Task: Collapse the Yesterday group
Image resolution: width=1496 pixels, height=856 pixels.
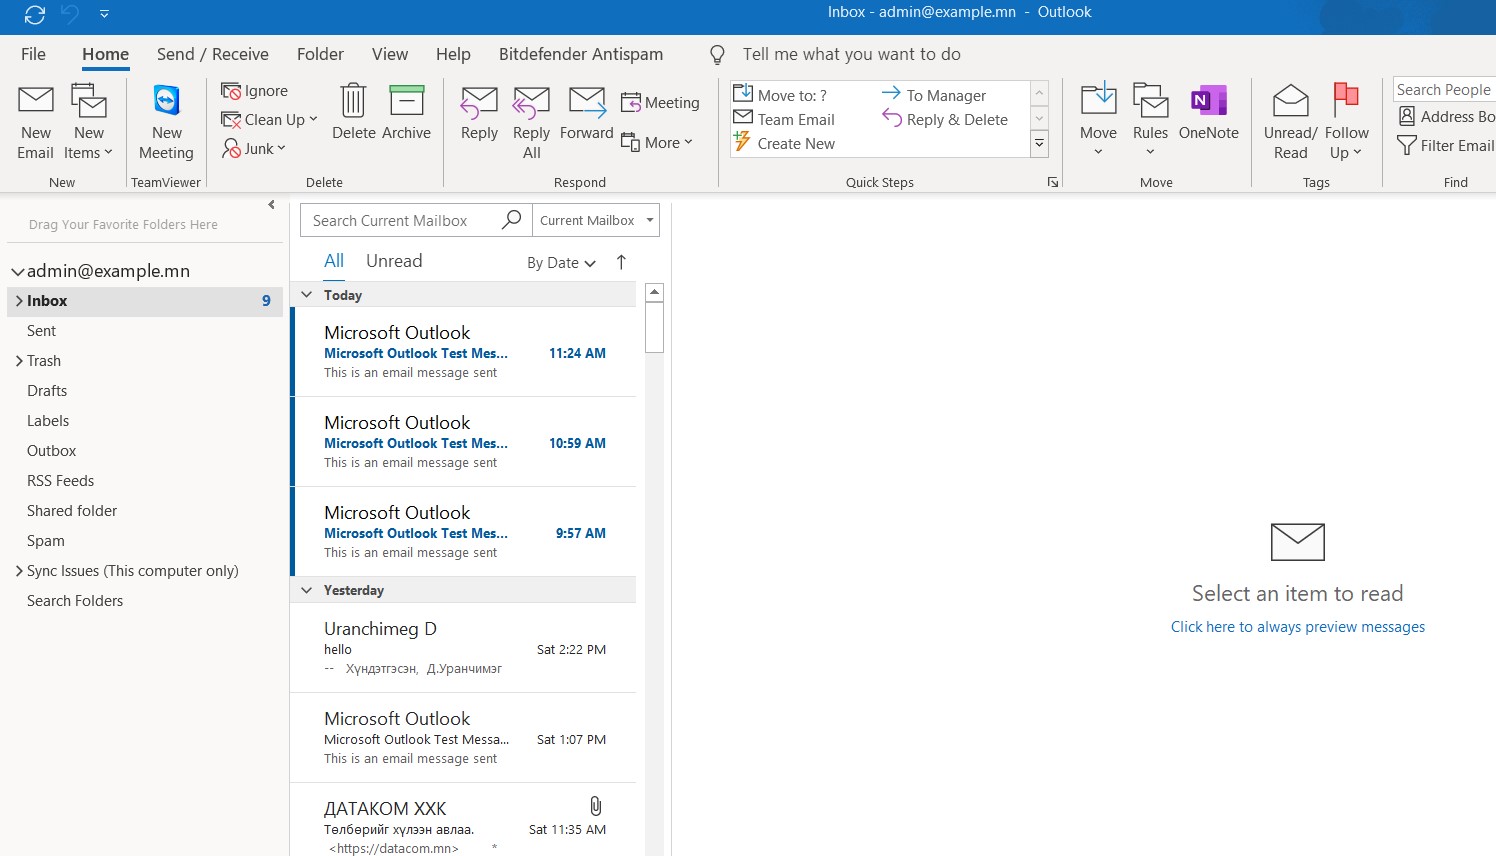Action: point(307,590)
